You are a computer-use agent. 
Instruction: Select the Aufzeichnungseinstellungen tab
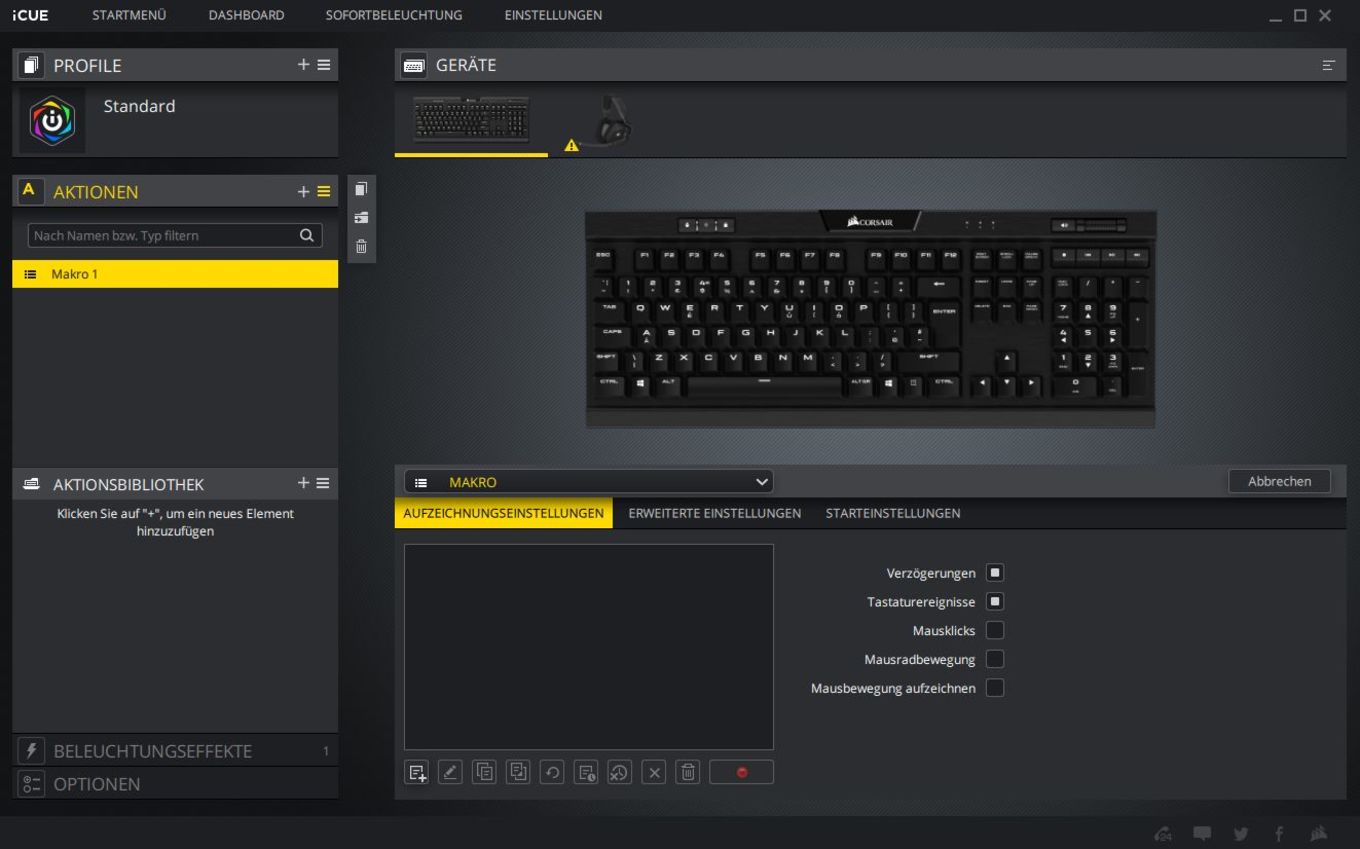504,513
